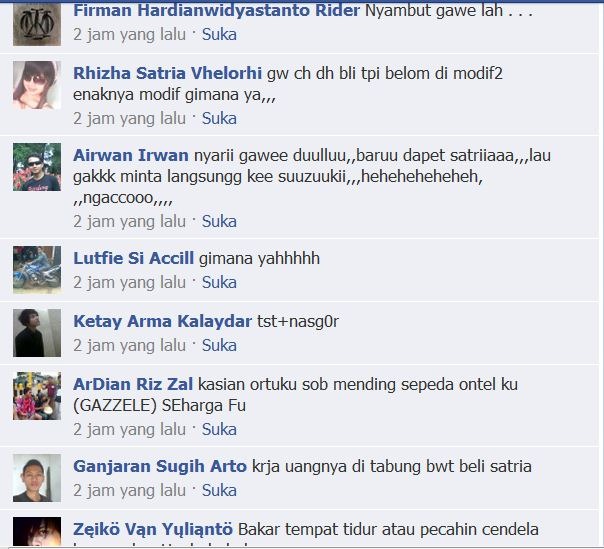
Task: Click Airwan Irwan's avatar thumbnail
Action: [x=37, y=167]
